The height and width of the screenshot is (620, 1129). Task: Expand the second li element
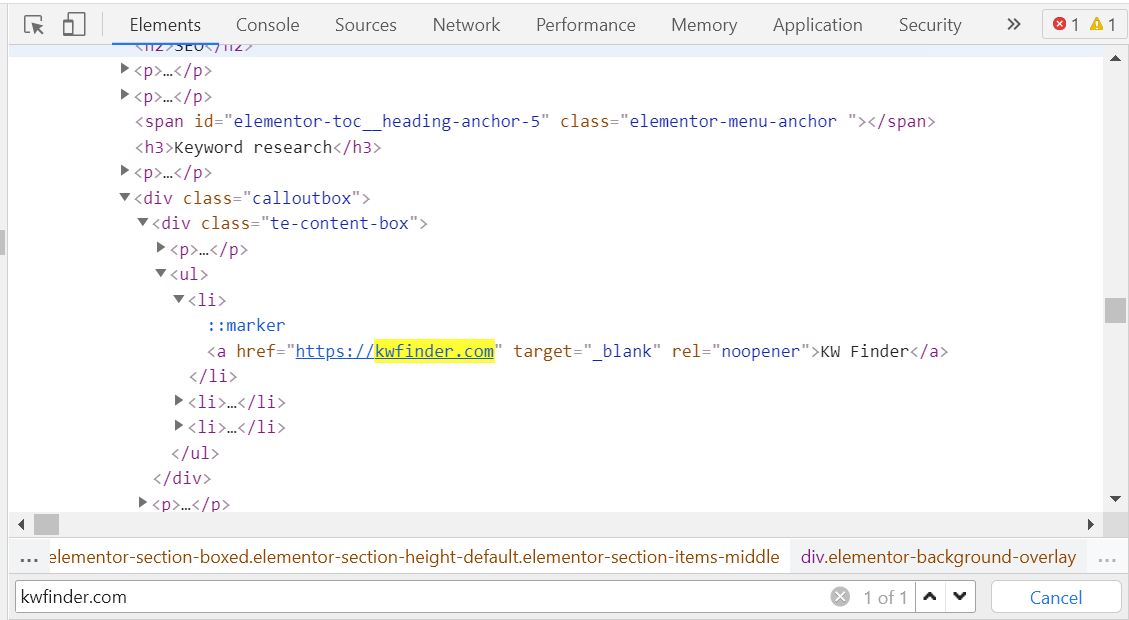tap(179, 400)
